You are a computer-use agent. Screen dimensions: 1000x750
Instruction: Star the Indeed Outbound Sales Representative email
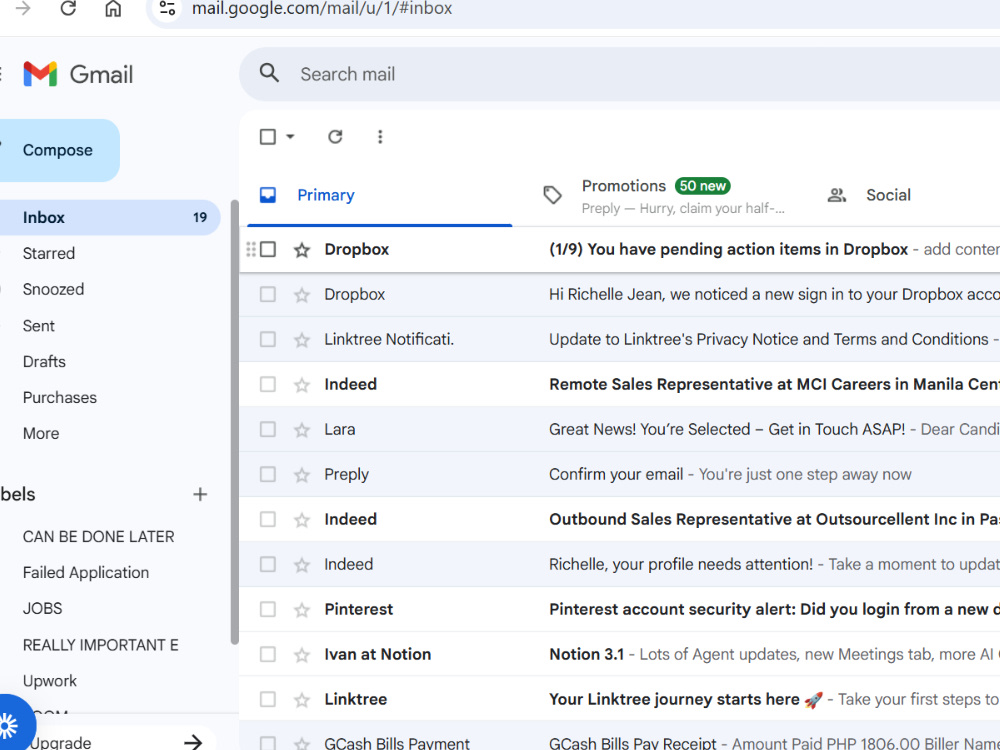302,520
